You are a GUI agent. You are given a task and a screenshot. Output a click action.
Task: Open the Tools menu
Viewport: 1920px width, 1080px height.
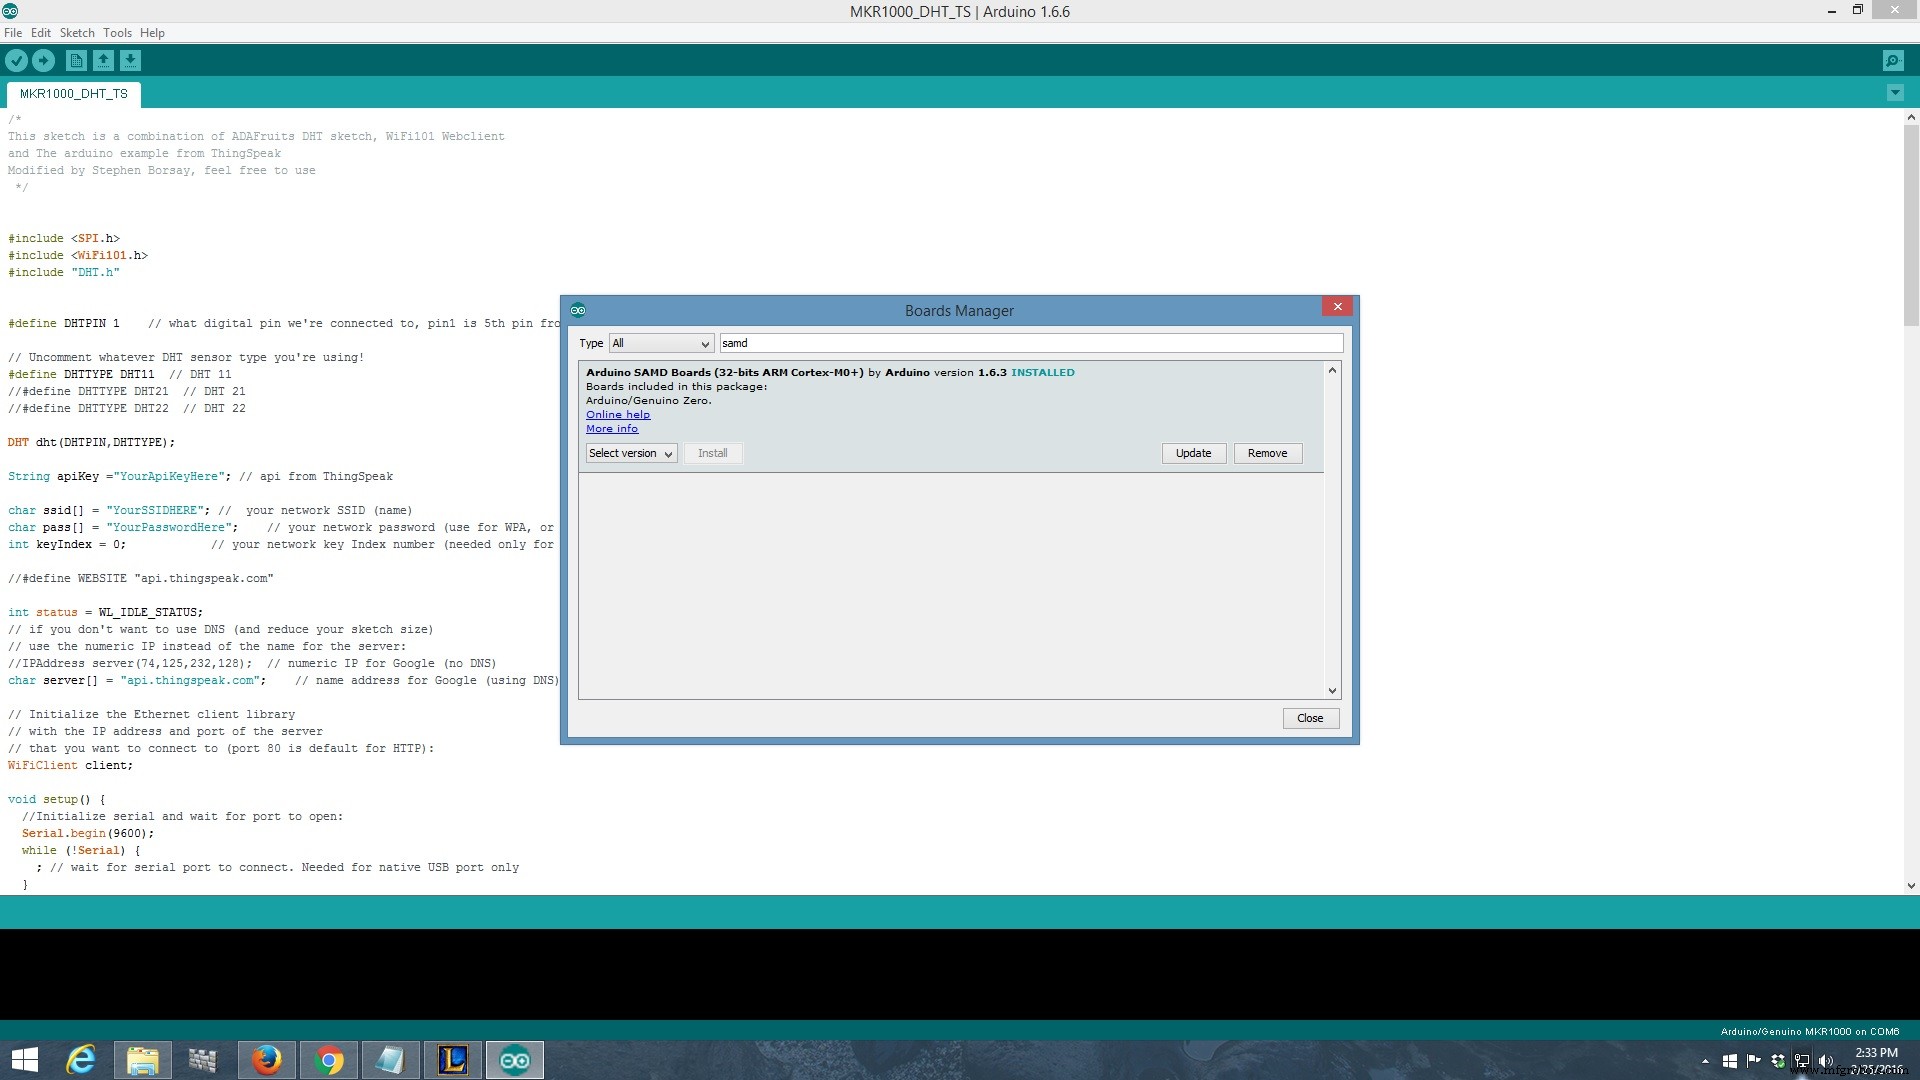point(117,32)
